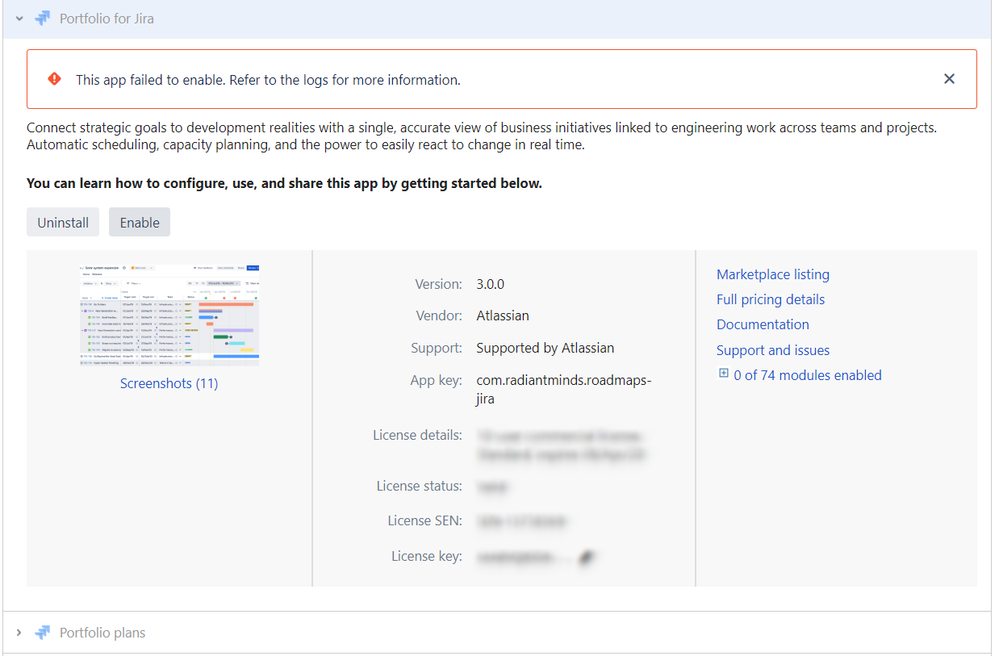Open the Marketplace listing link

[x=773, y=275]
